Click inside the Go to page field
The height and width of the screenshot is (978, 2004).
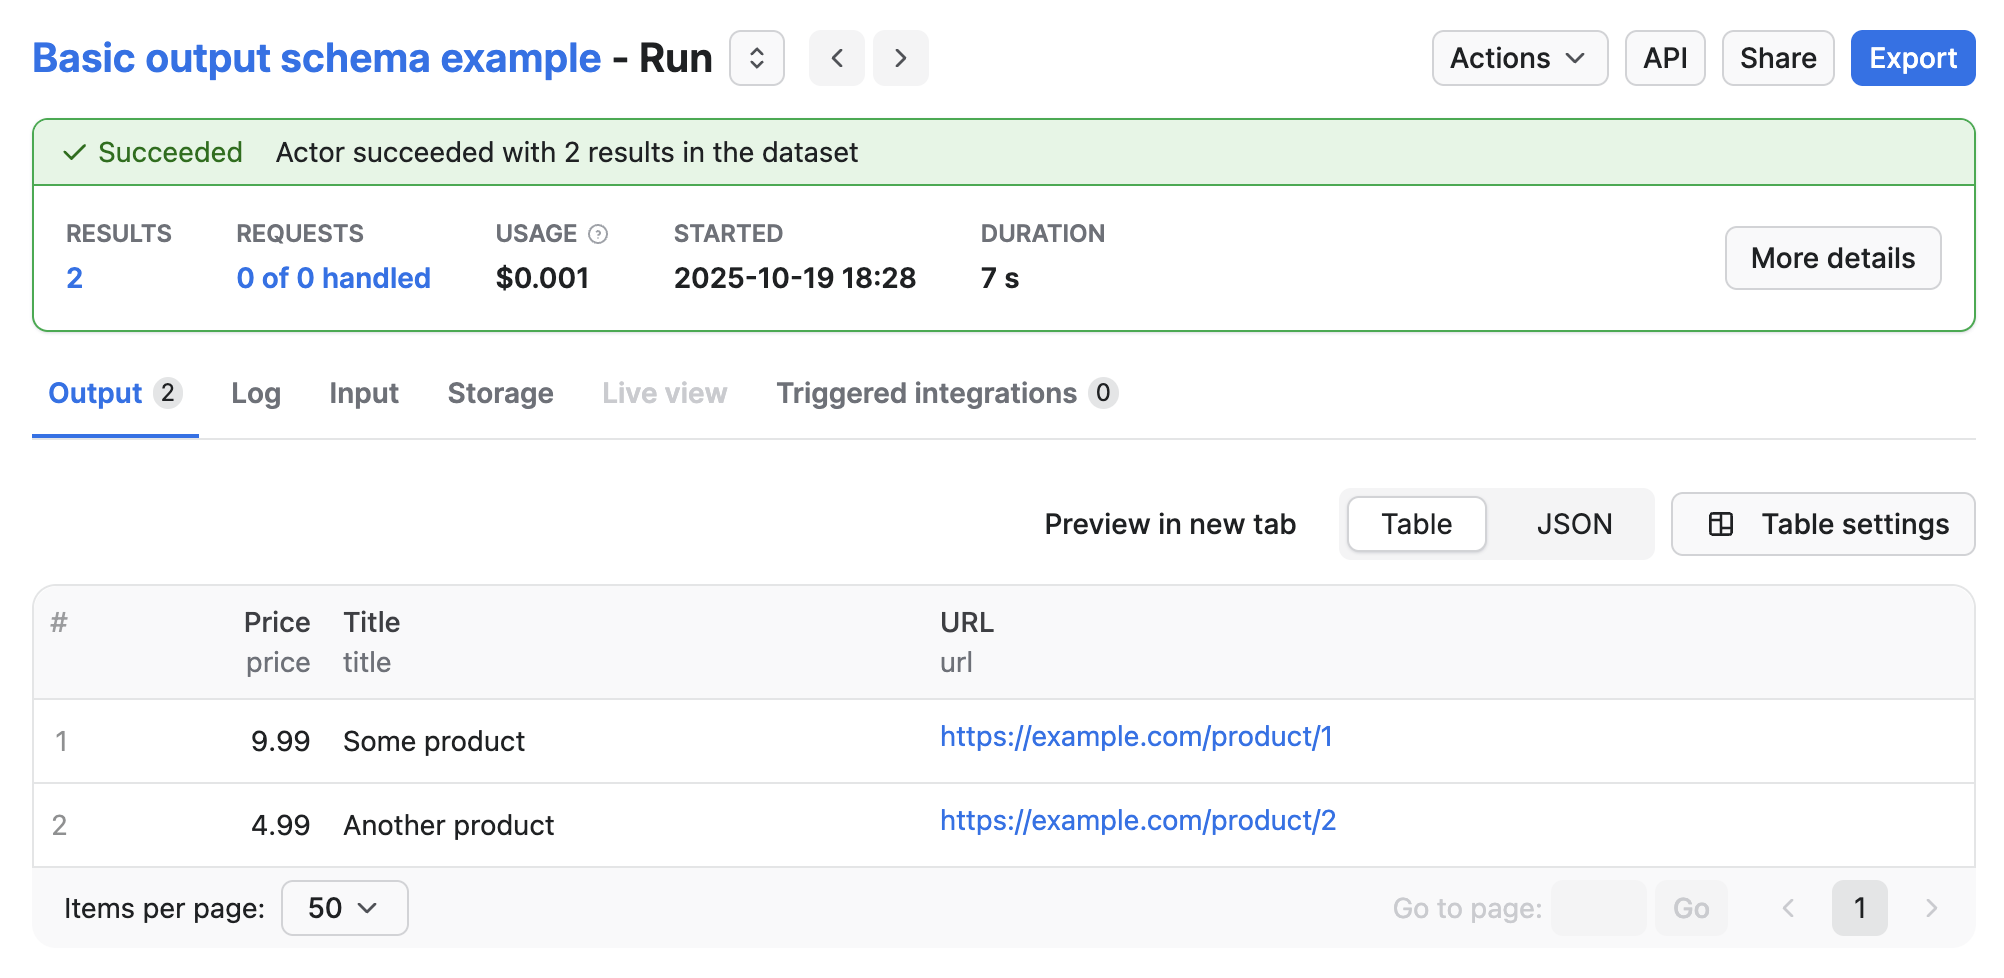[1597, 908]
